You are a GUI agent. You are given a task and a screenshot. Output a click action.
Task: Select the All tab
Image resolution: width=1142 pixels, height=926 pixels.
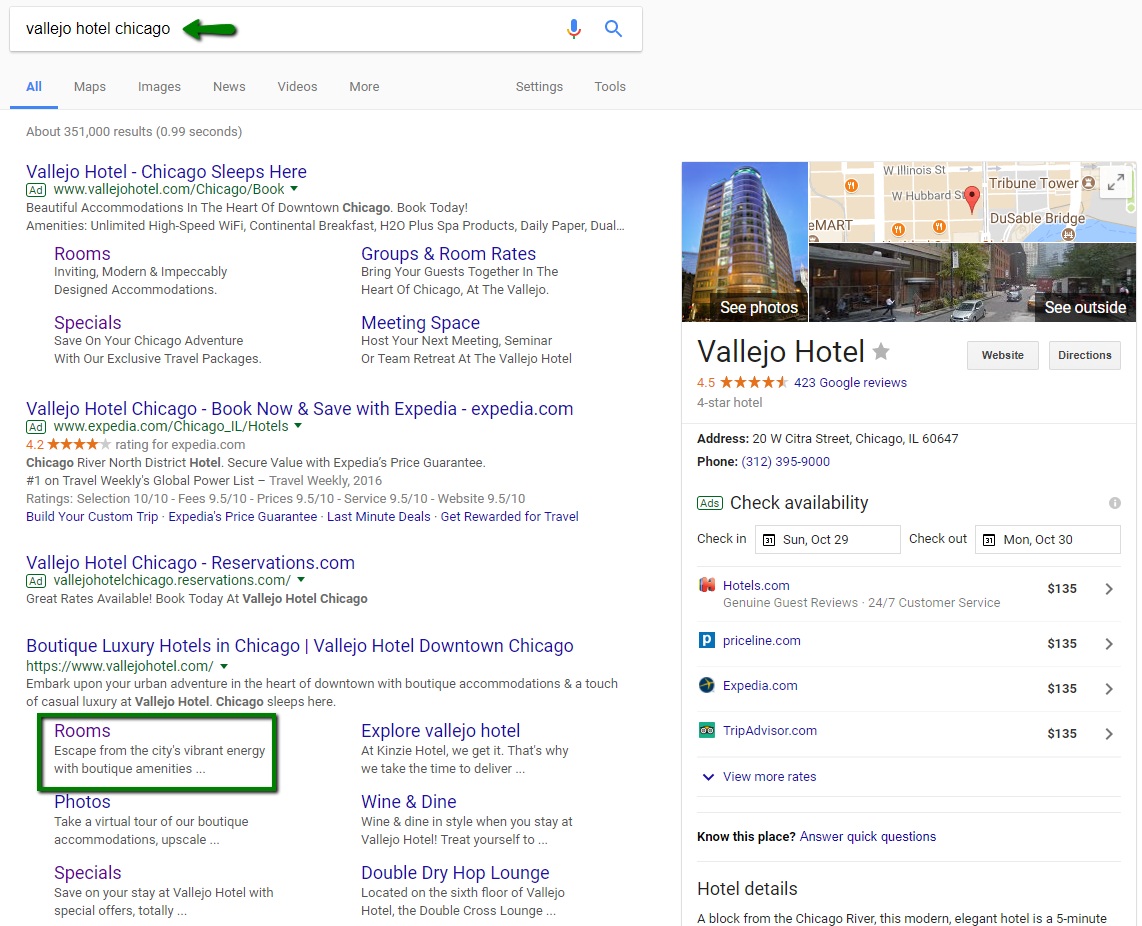(34, 87)
